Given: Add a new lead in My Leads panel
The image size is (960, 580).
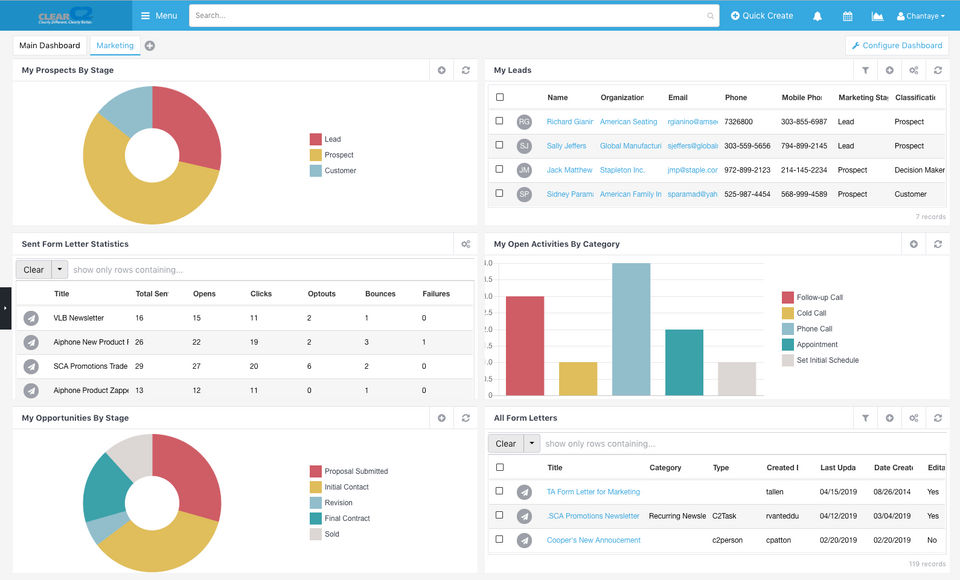Looking at the screenshot, I should [x=889, y=70].
